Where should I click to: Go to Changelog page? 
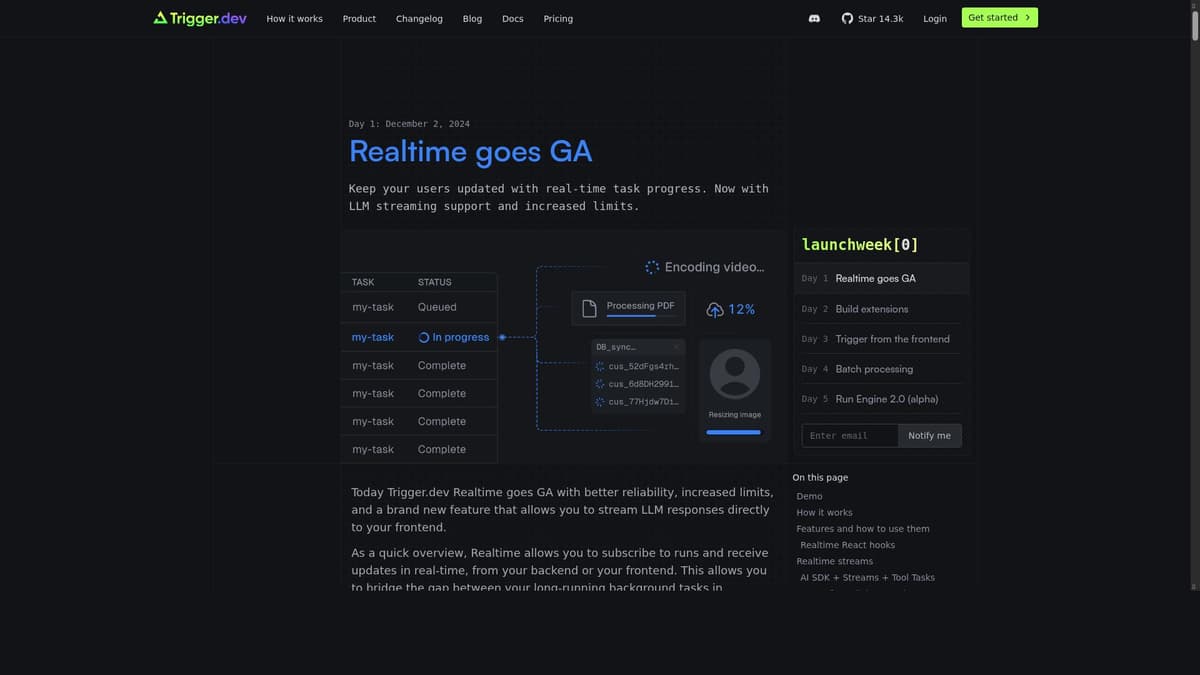click(419, 18)
